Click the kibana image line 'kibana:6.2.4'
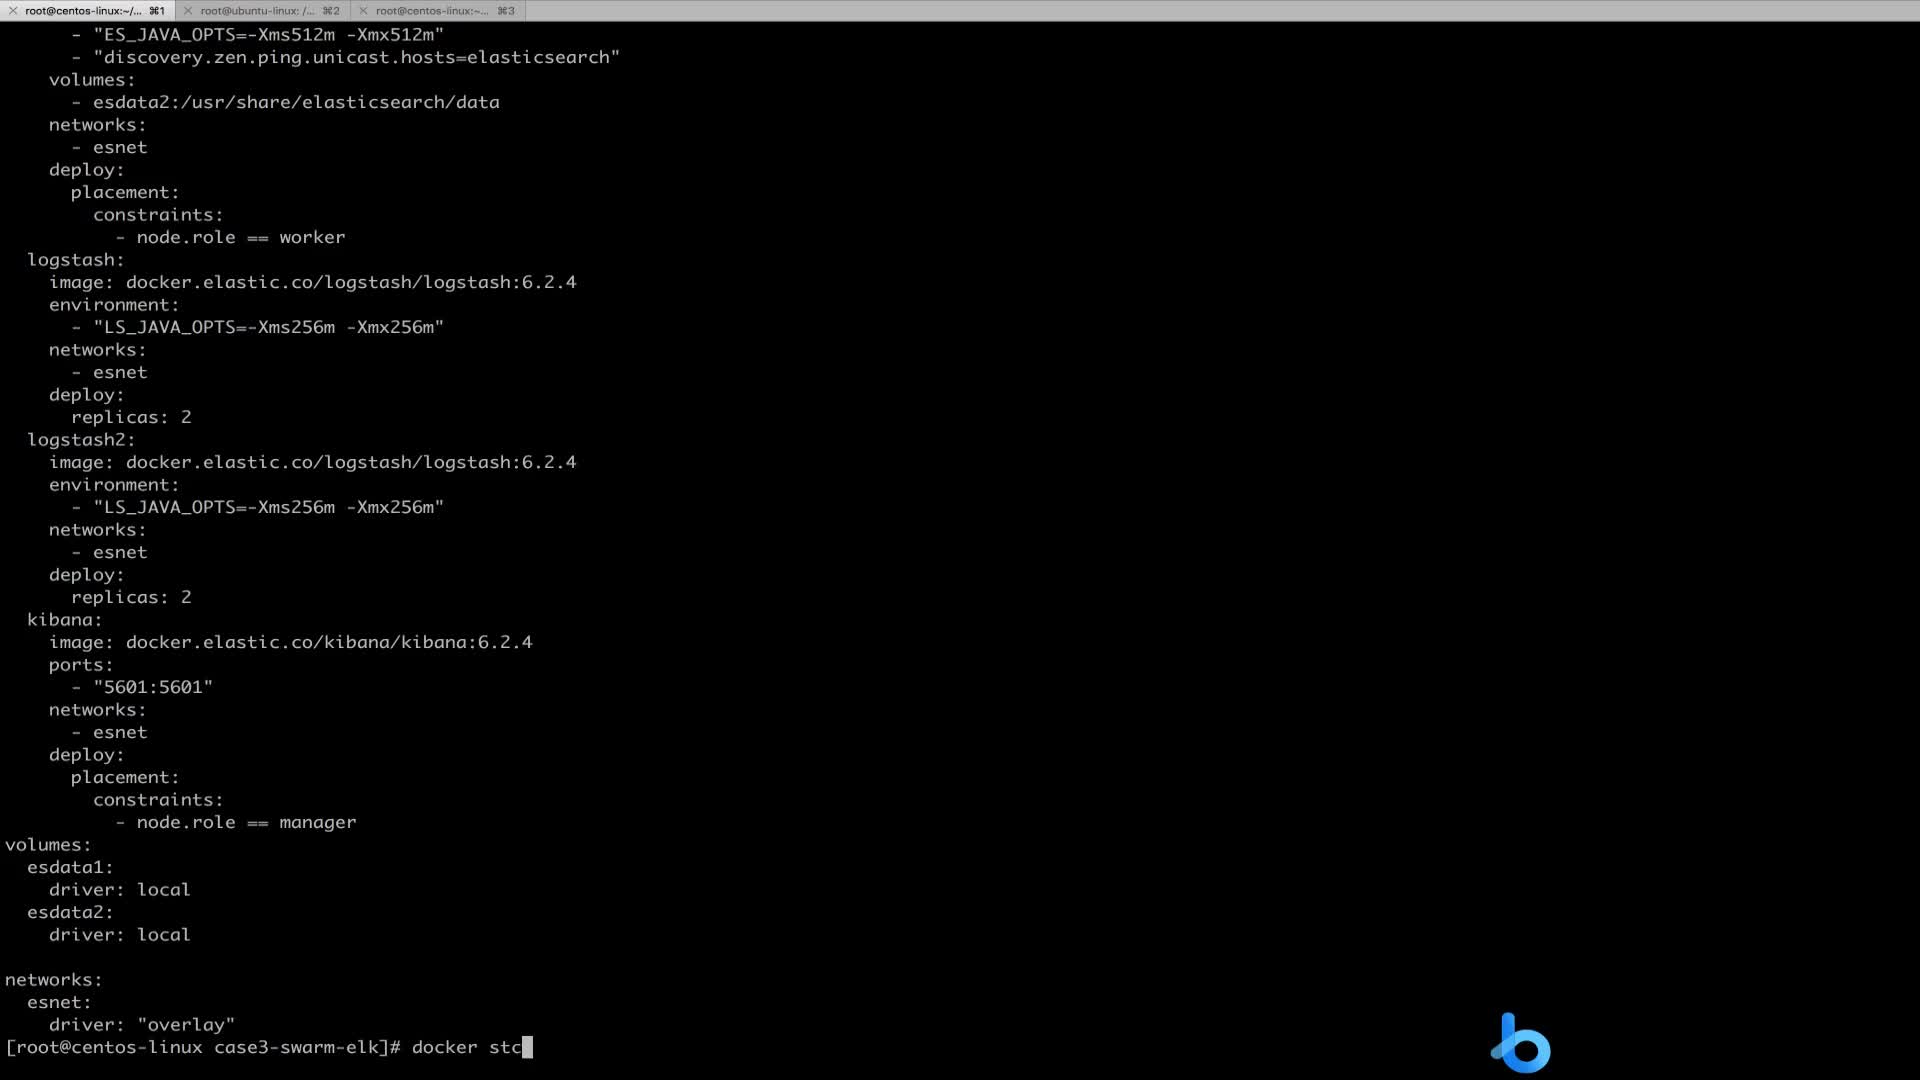The height and width of the screenshot is (1080, 1920). coord(291,642)
